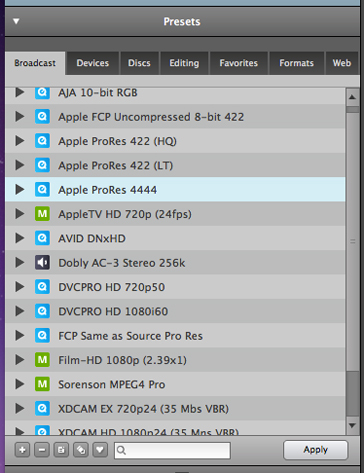Viewport: 364px width, 473px height.
Task: Expand Film-HD 1080p (2.39x1) preset
Action: 20,360
